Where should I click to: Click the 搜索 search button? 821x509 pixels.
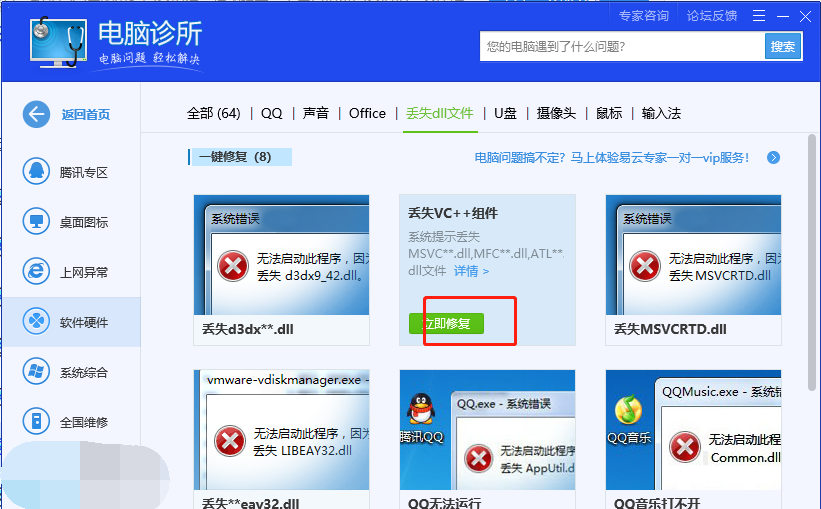coord(783,46)
